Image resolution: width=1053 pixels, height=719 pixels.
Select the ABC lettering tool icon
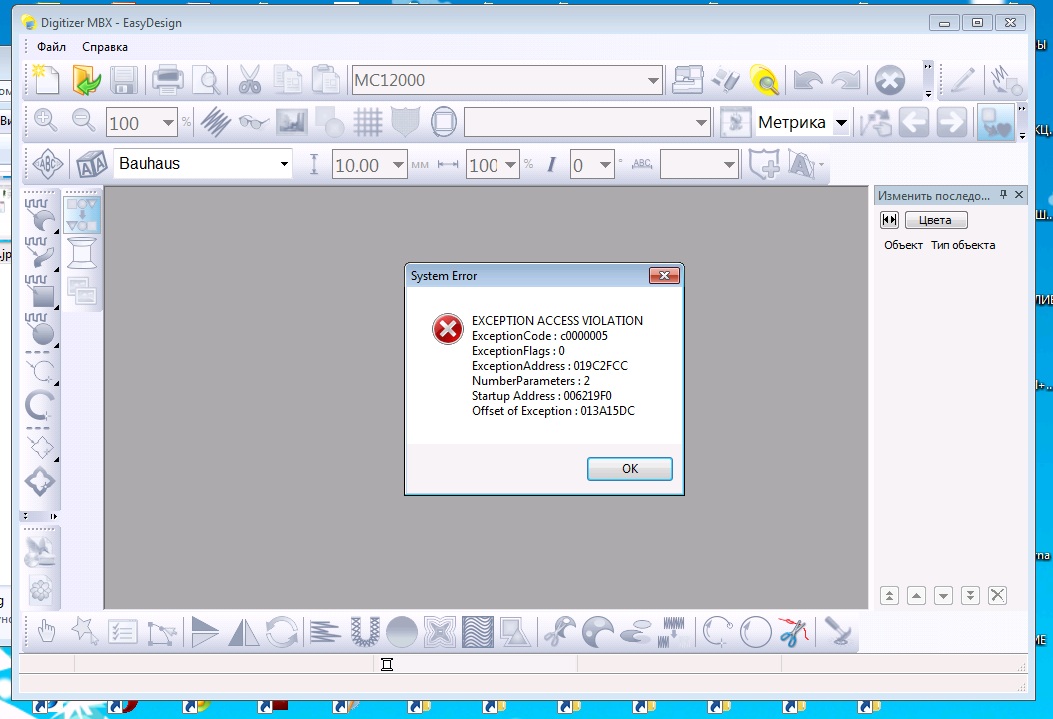point(47,164)
